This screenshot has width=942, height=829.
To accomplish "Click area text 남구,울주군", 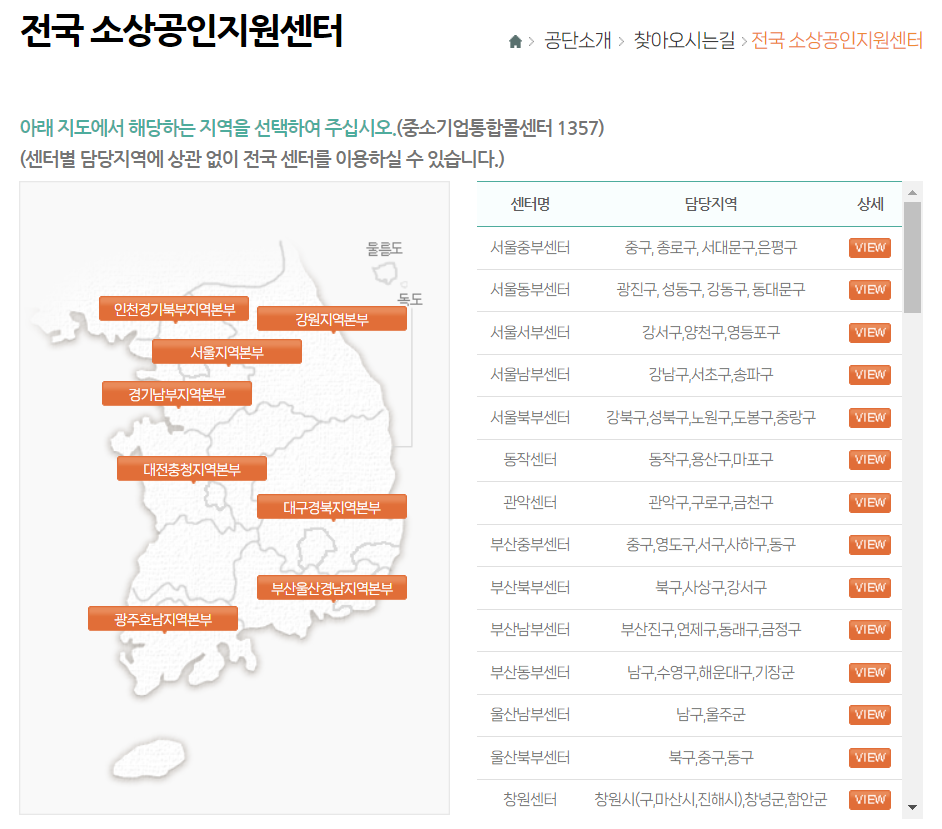I will tap(711, 715).
